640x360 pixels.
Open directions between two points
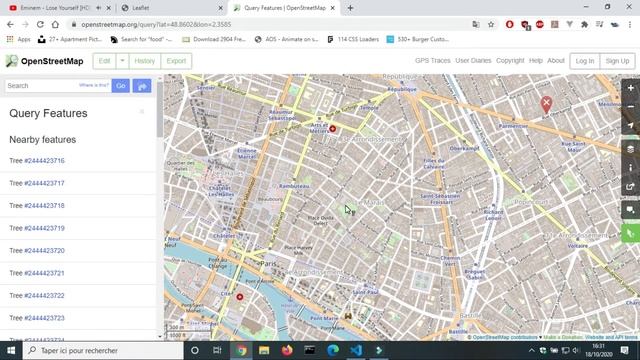click(142, 86)
